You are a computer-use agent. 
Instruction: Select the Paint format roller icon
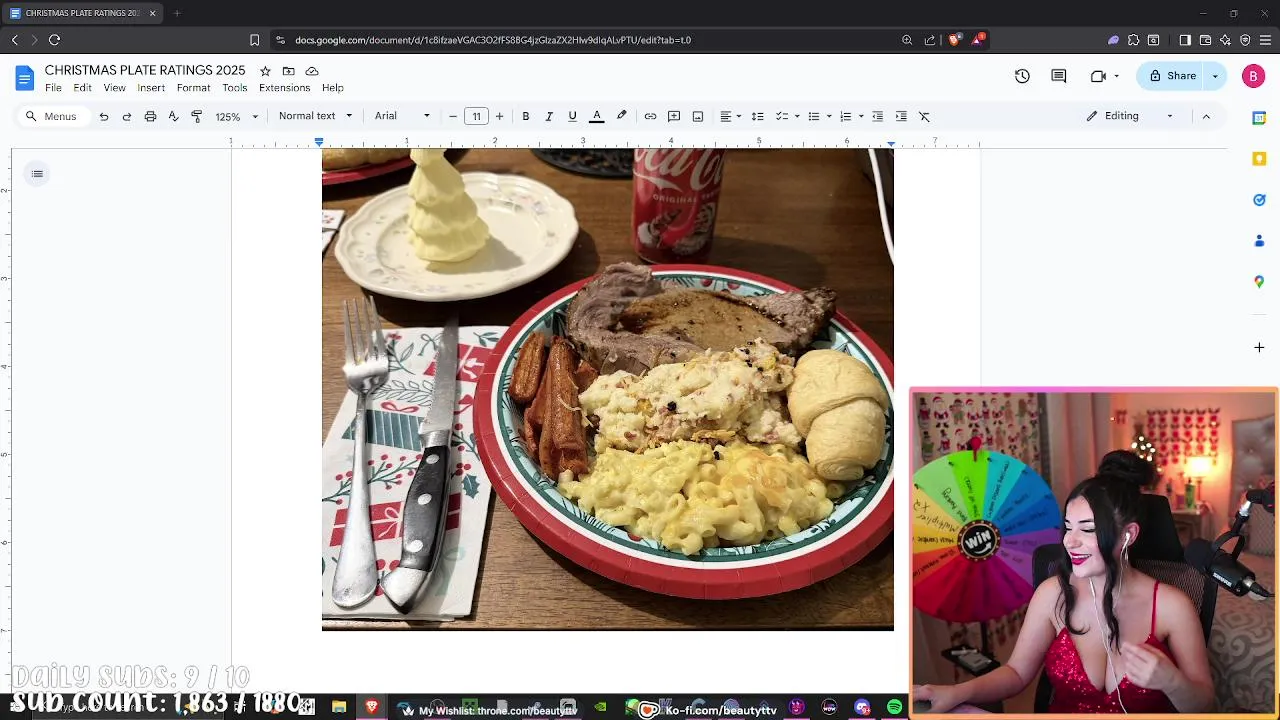click(197, 116)
